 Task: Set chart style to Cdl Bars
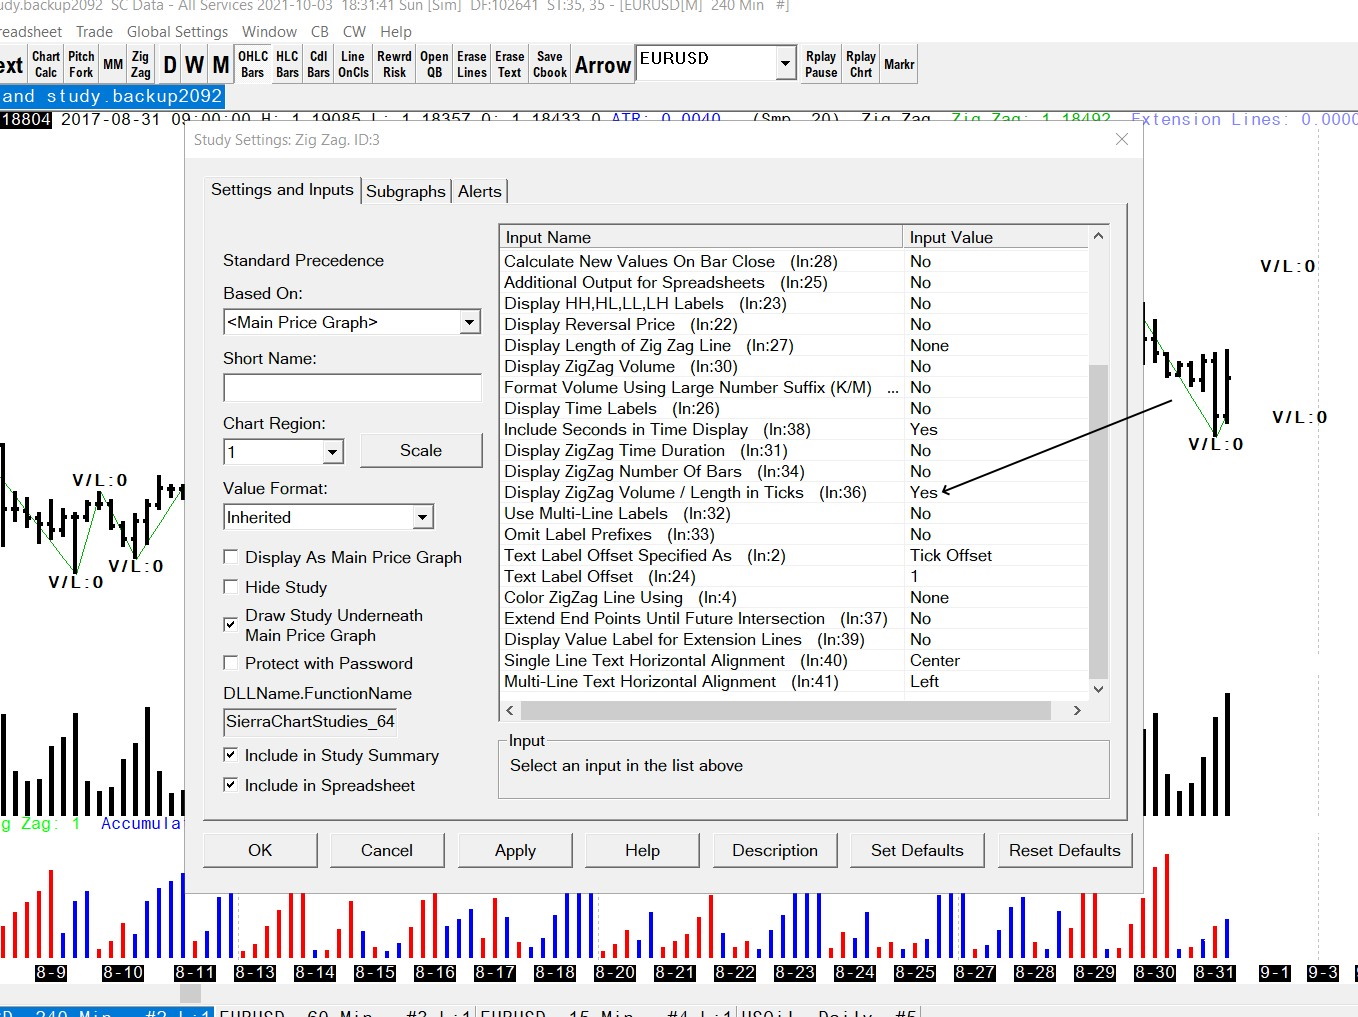(319, 64)
